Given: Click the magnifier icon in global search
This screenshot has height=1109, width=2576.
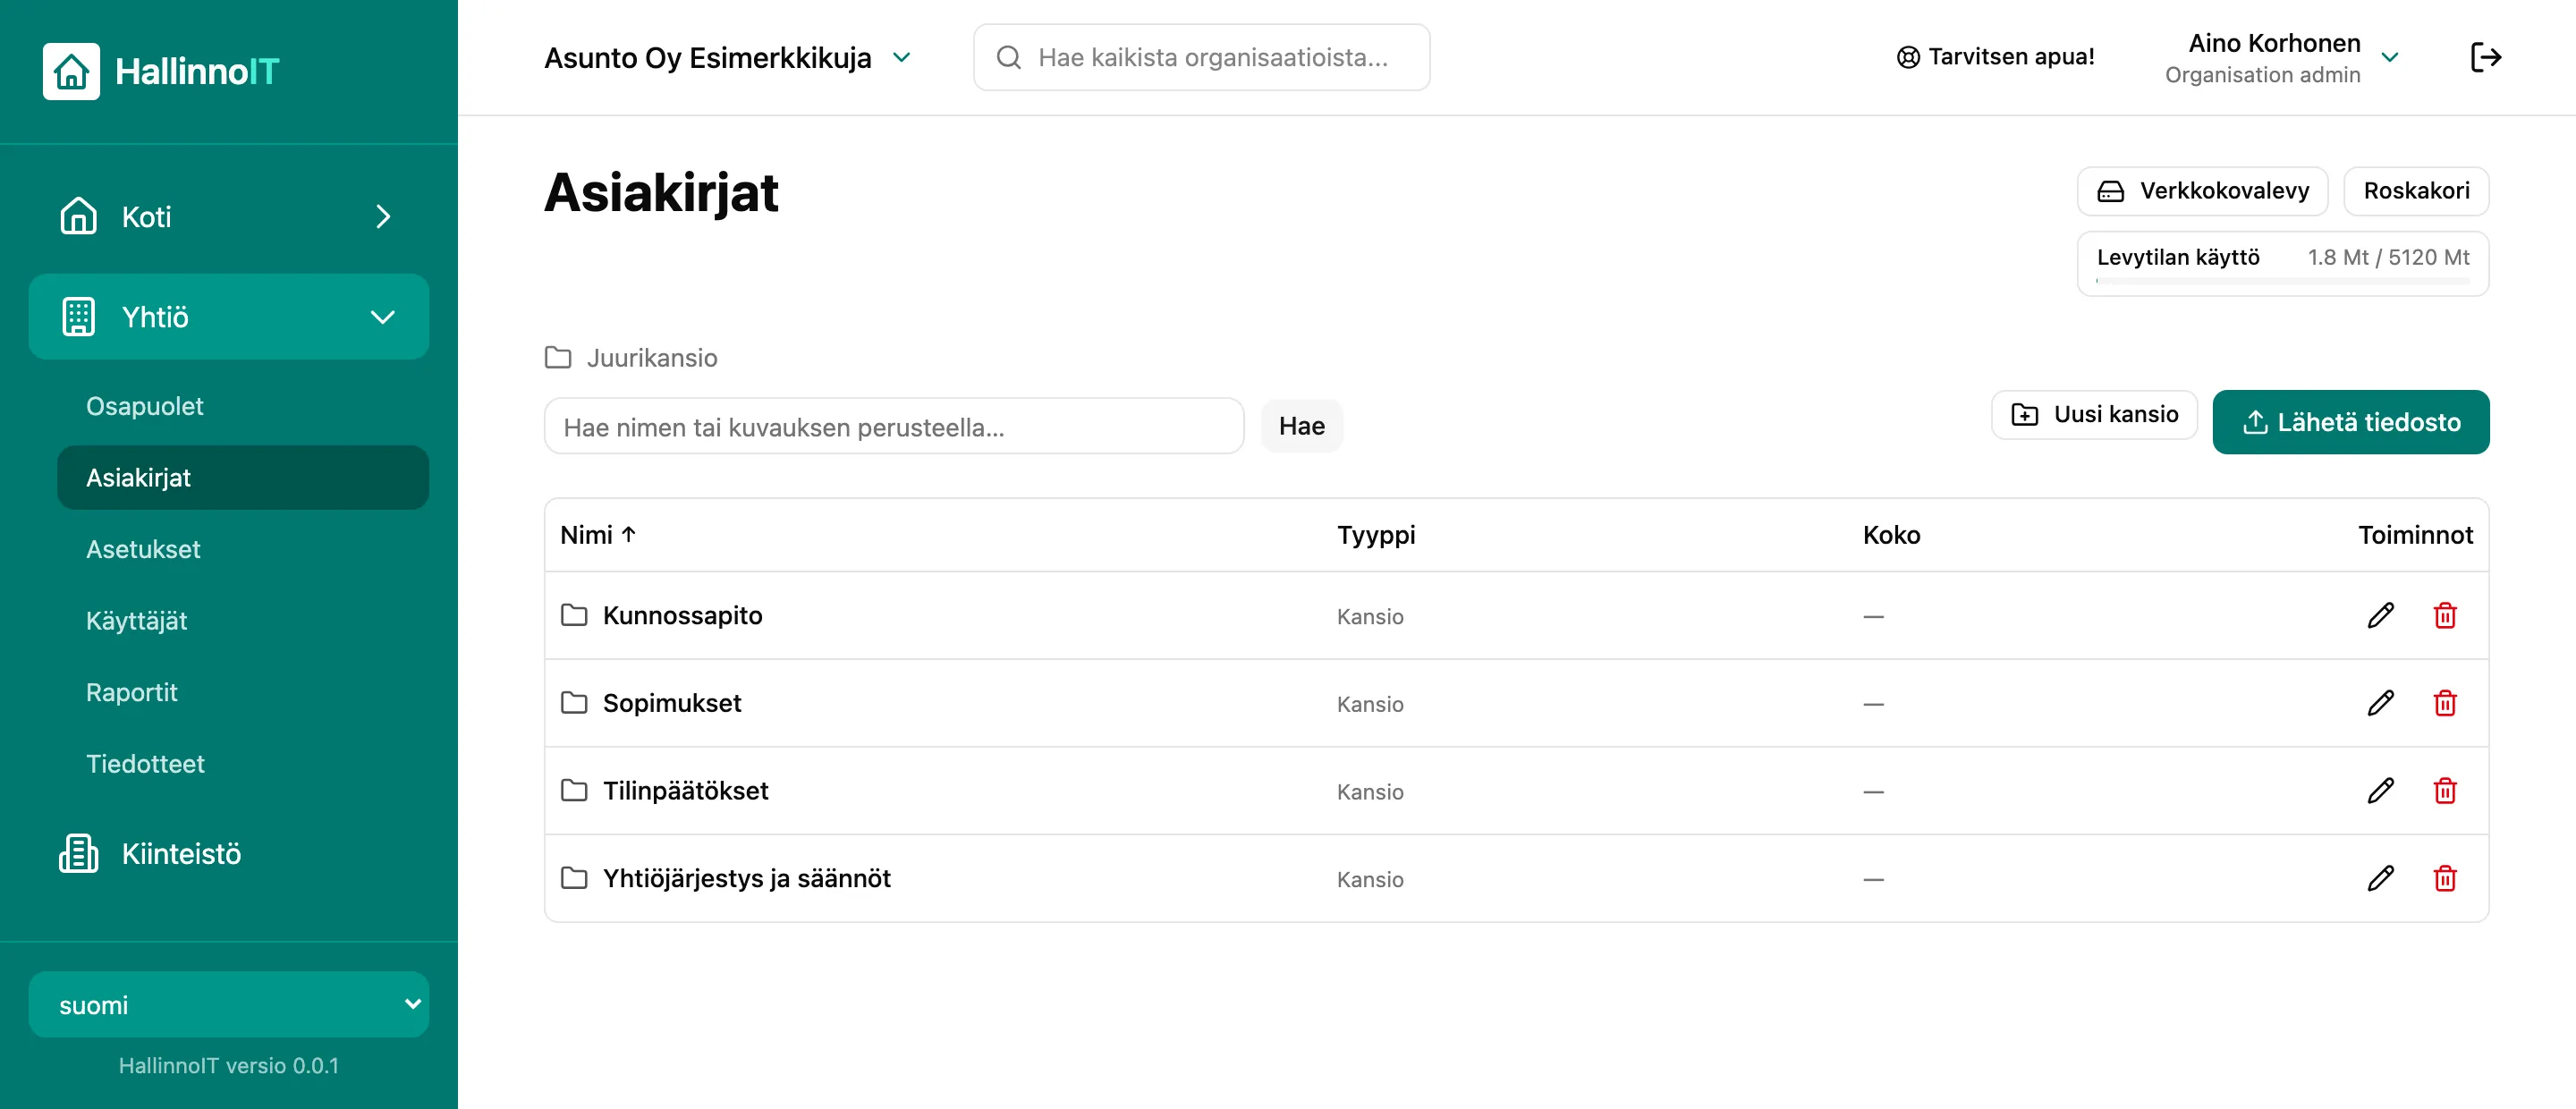Looking at the screenshot, I should click(1008, 57).
